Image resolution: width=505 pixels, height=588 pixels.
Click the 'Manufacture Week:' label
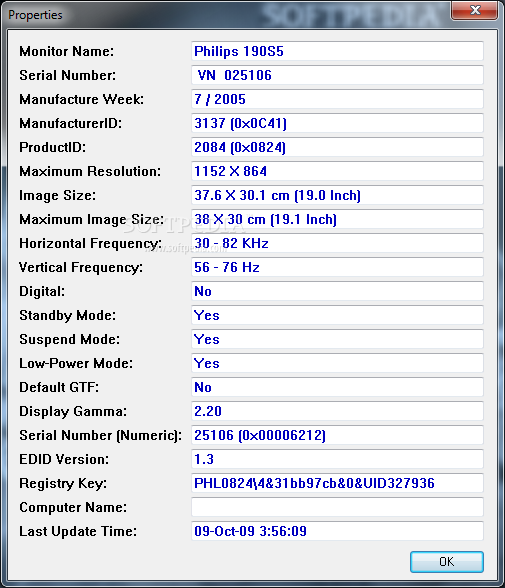click(x=81, y=99)
